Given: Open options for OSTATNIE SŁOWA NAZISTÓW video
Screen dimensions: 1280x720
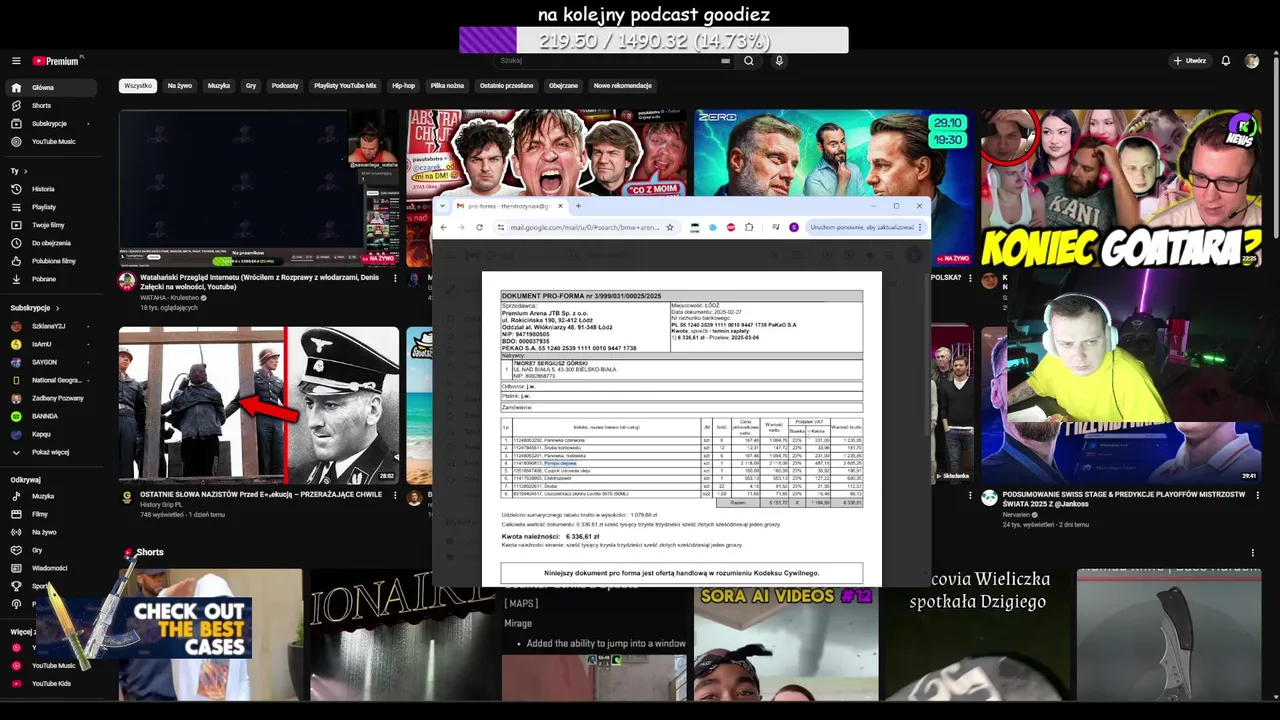Looking at the screenshot, I should click(x=395, y=496).
